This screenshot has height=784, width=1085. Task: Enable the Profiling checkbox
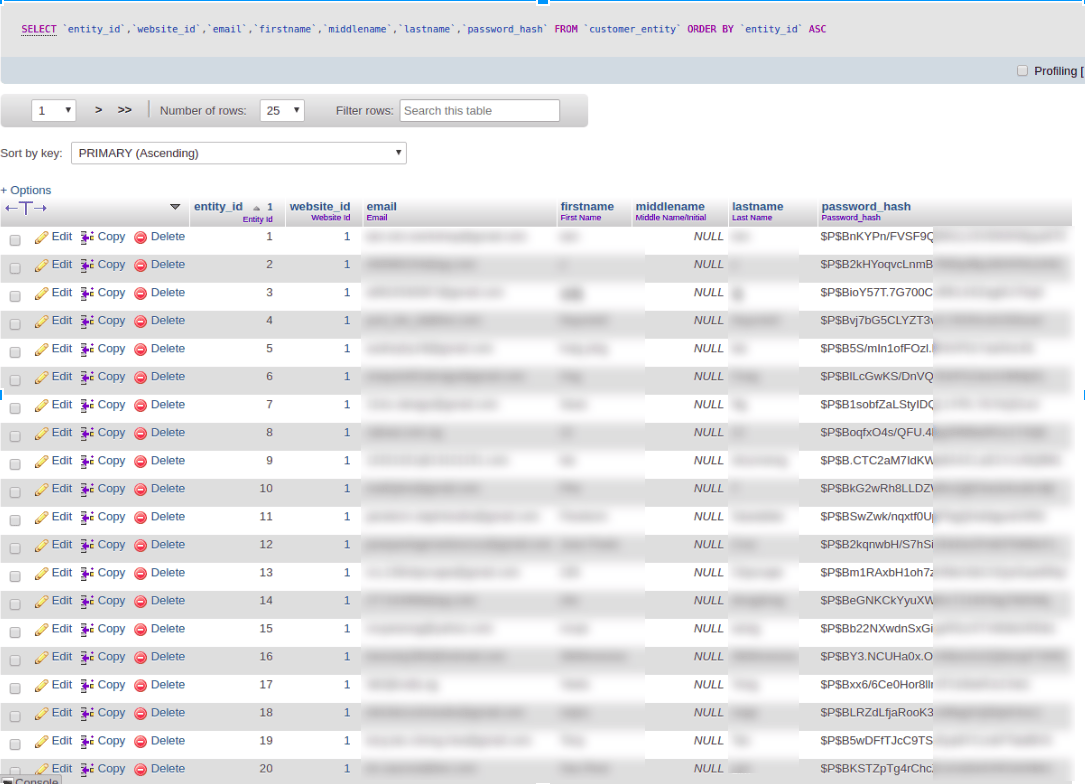pyautogui.click(x=1022, y=71)
